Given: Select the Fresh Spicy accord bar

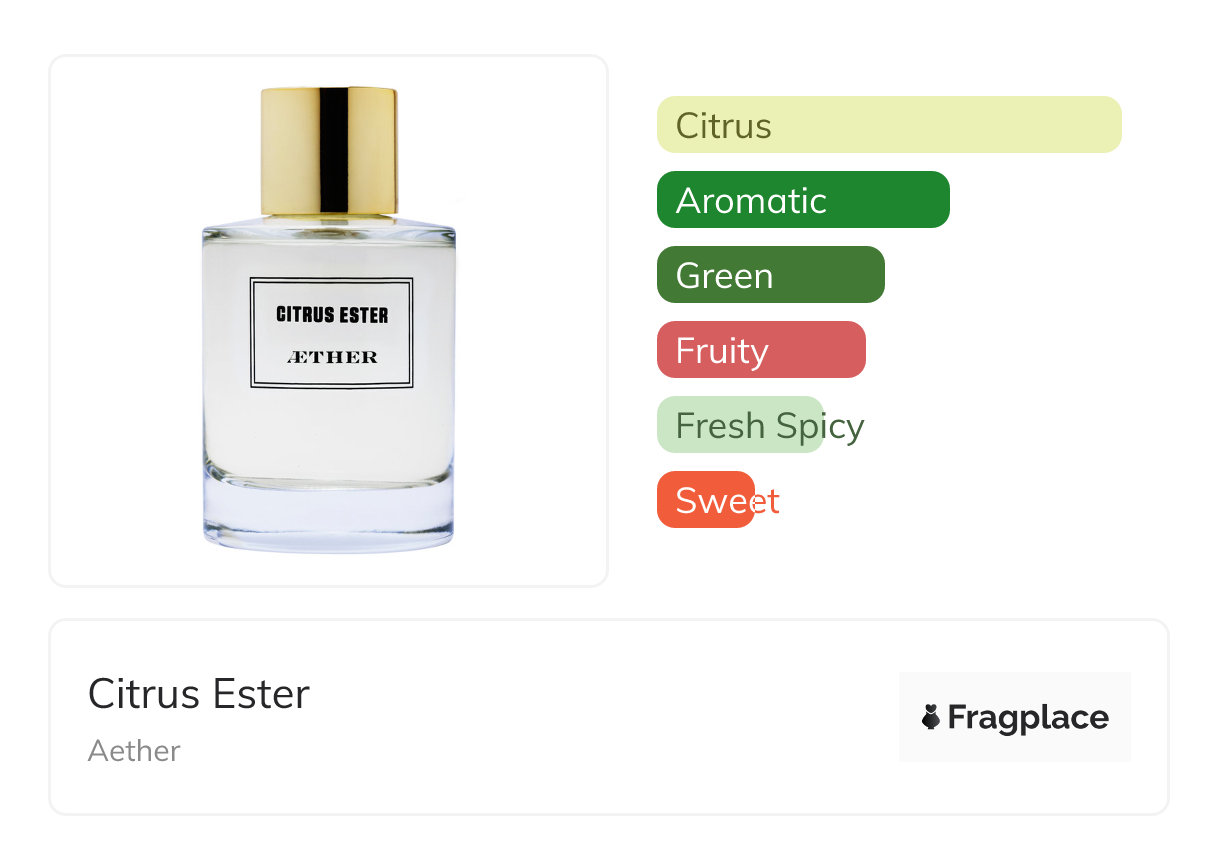Looking at the screenshot, I should 740,425.
